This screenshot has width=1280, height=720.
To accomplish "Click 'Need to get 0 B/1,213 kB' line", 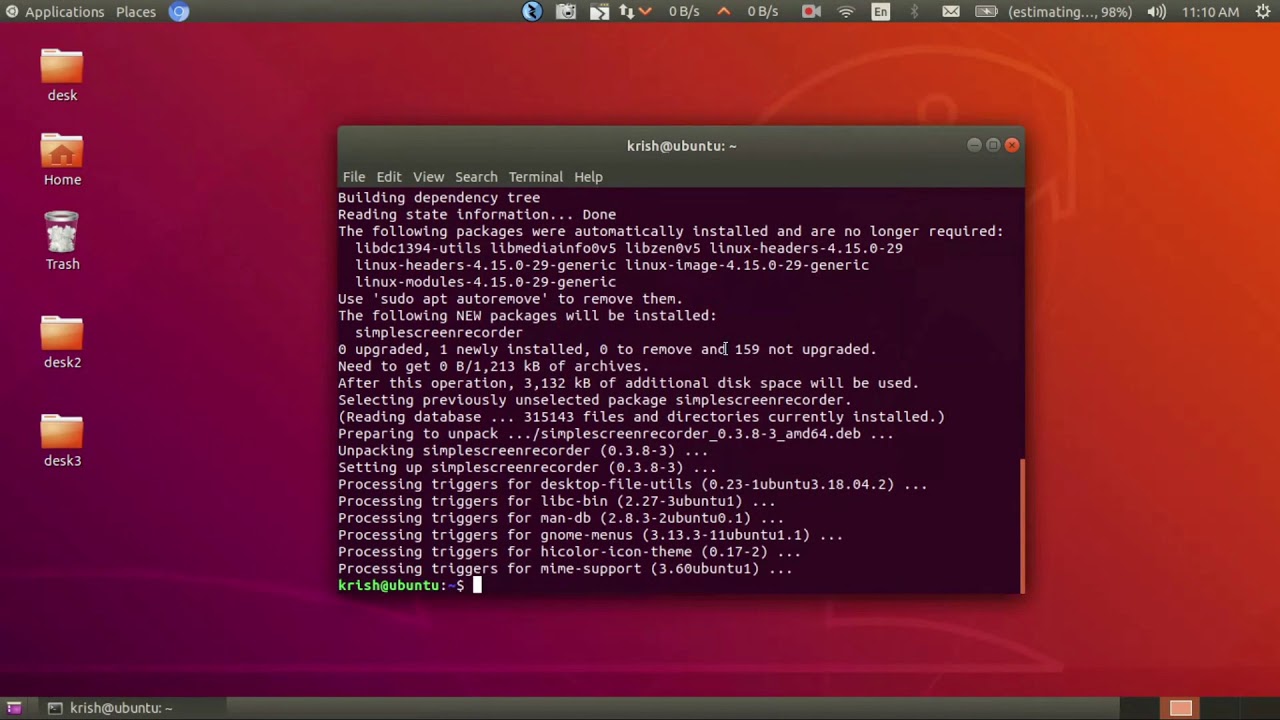I will tap(494, 367).
